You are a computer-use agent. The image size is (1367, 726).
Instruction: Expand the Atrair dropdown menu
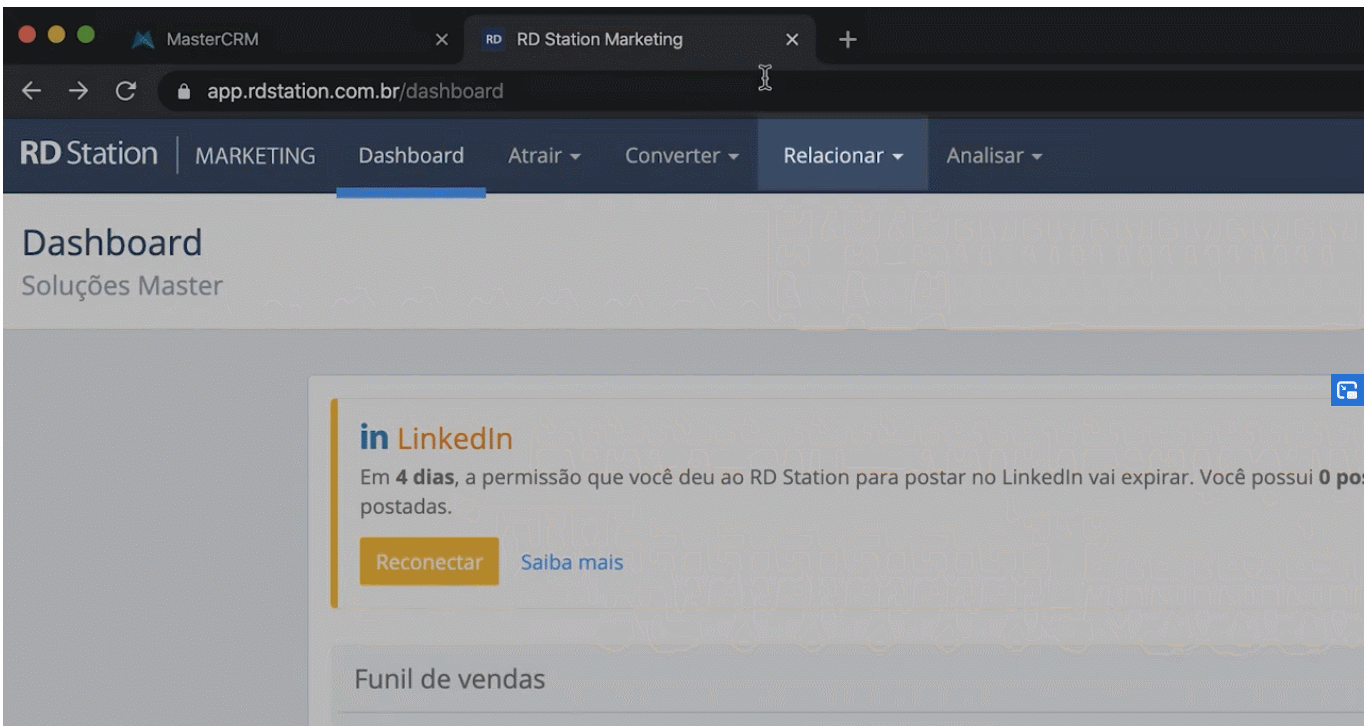click(x=544, y=156)
